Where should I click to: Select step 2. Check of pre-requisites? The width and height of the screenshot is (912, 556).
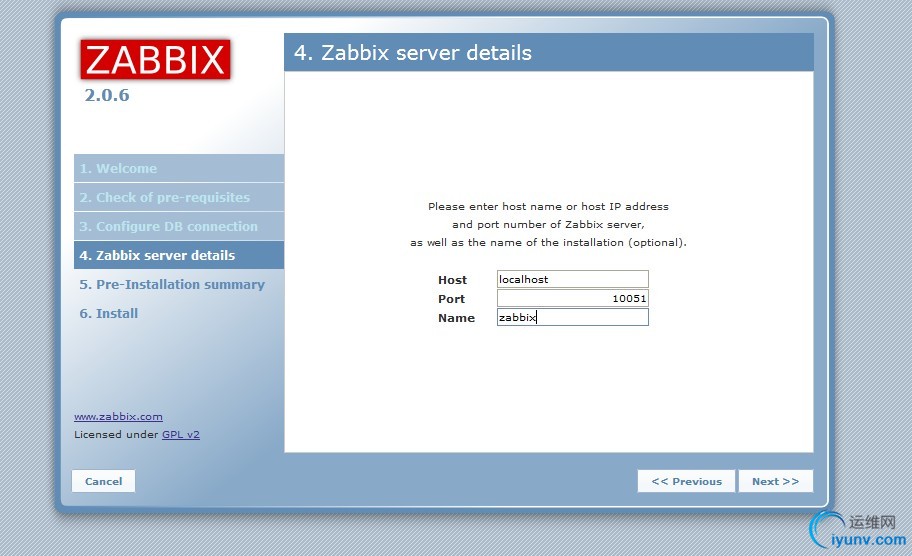pos(179,198)
